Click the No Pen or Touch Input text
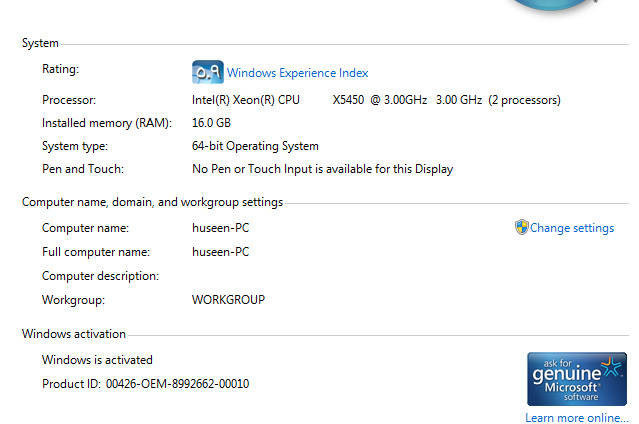Screen dimensions: 639x424 [322, 169]
